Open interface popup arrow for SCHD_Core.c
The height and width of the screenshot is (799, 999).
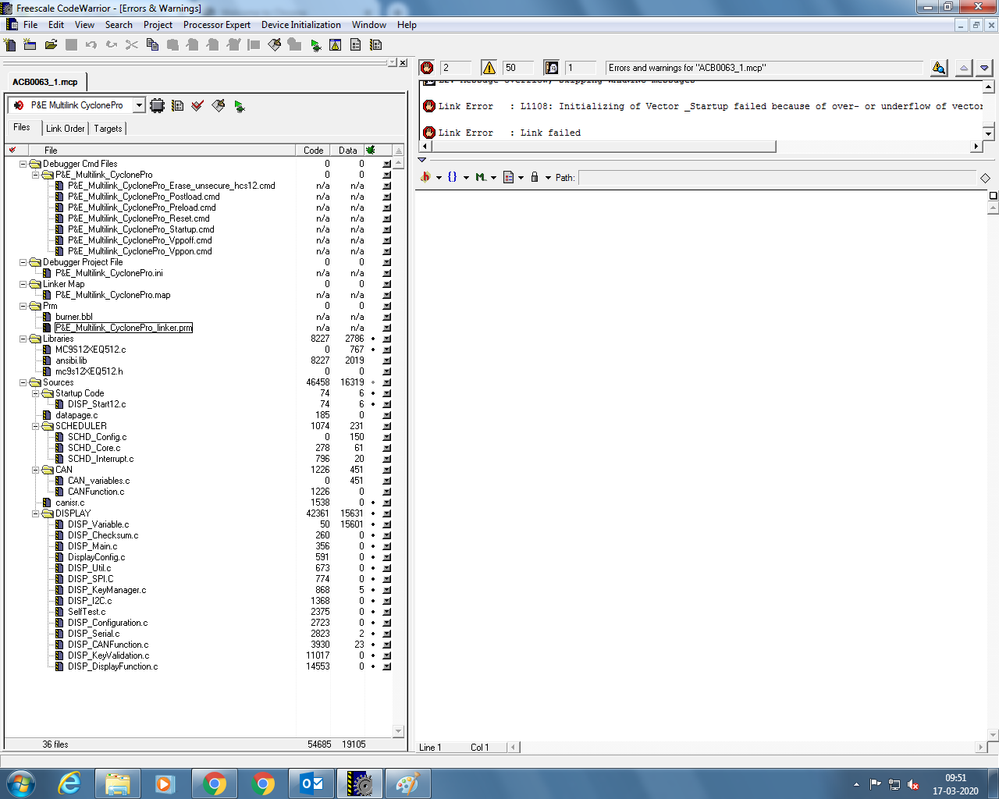coord(387,448)
